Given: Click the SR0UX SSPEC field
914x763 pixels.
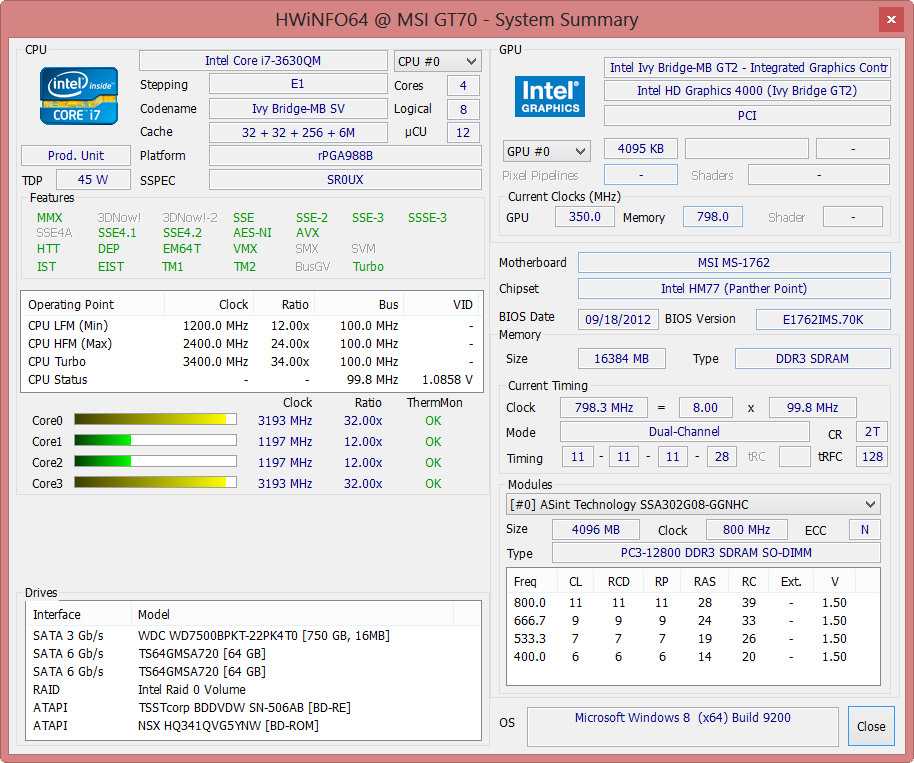Looking at the screenshot, I should 345,180.
